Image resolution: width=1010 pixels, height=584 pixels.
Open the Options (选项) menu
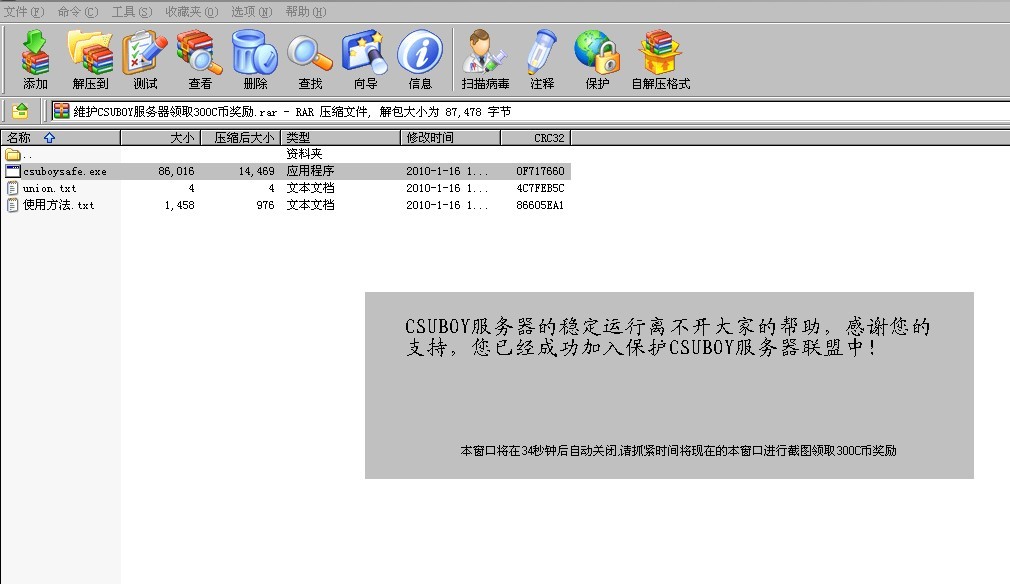pos(252,12)
